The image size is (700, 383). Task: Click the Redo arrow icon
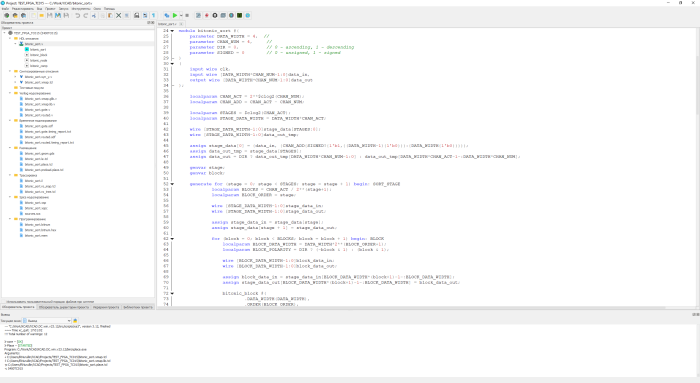pos(86,15)
